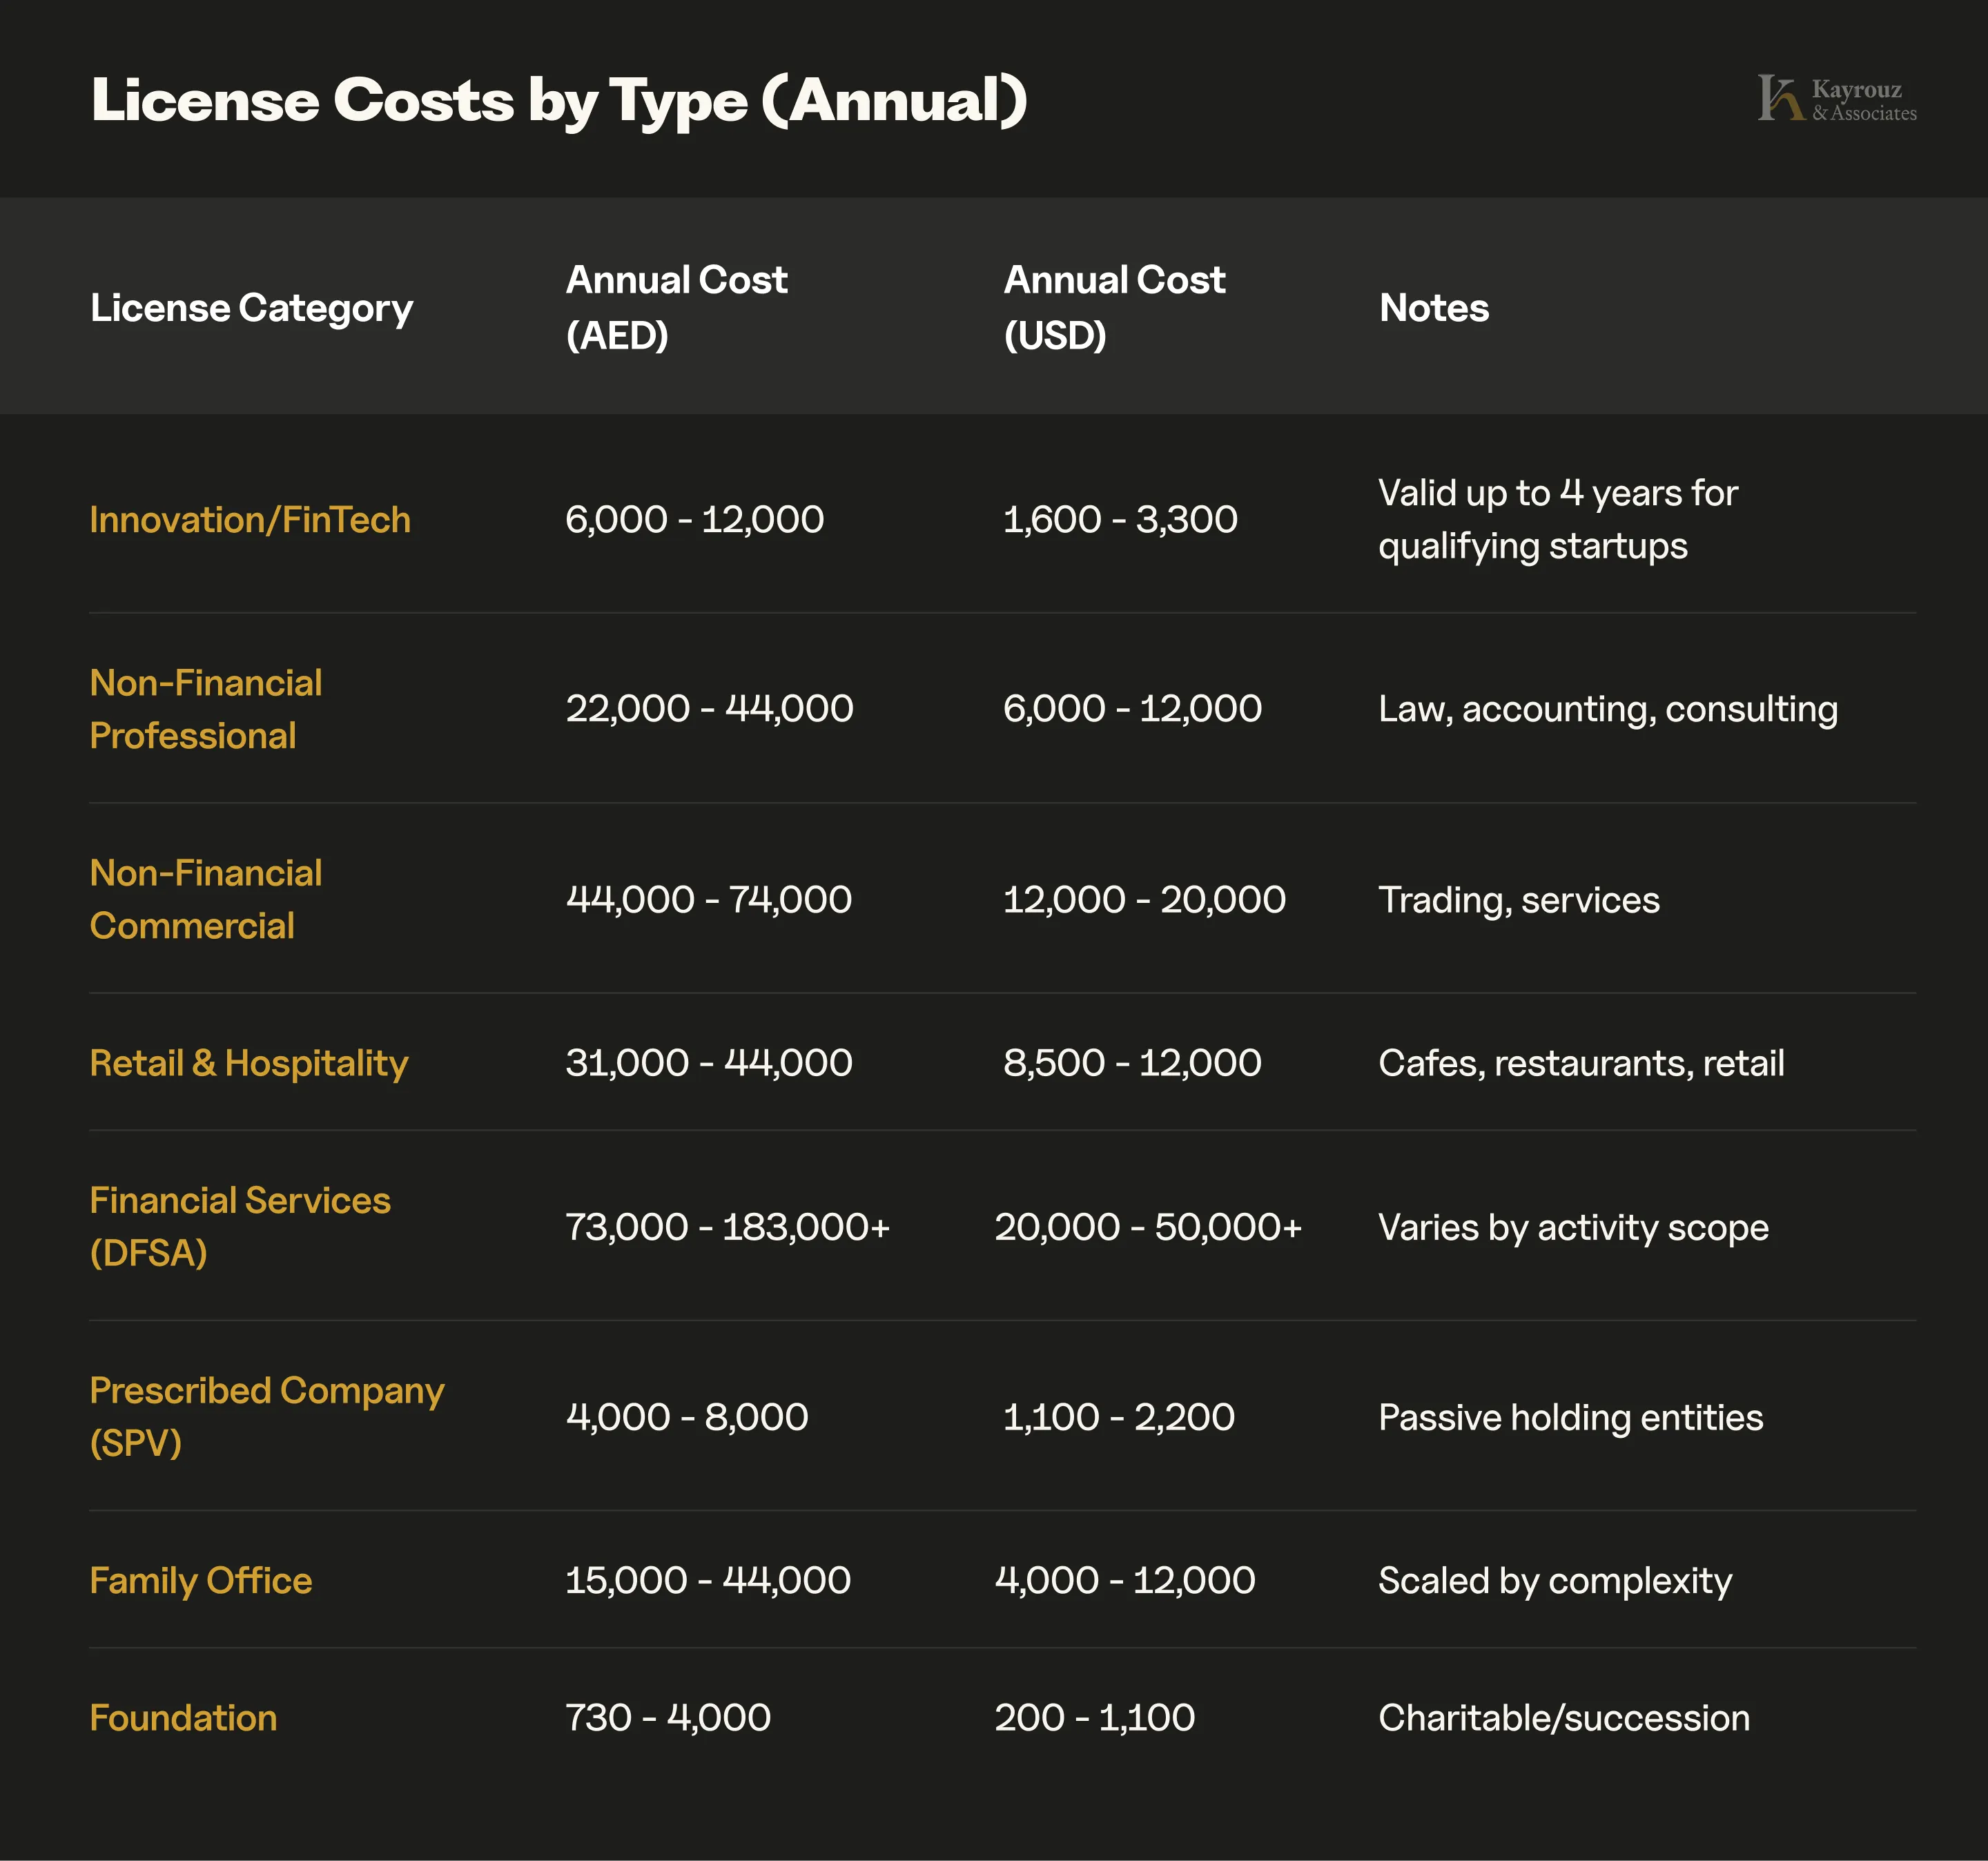The image size is (1988, 1861).
Task: Select the 6,000 - 12,000 AED value
Action: pyautogui.click(x=694, y=519)
